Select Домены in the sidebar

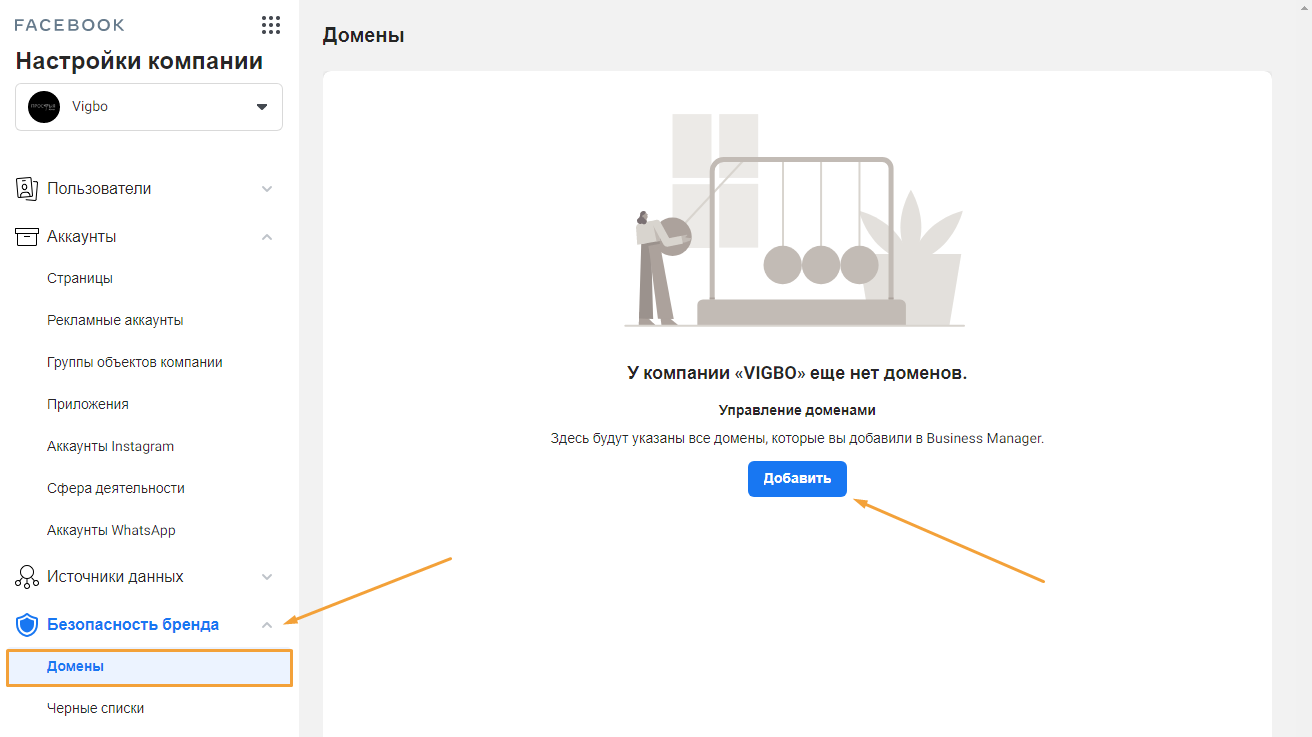click(149, 667)
